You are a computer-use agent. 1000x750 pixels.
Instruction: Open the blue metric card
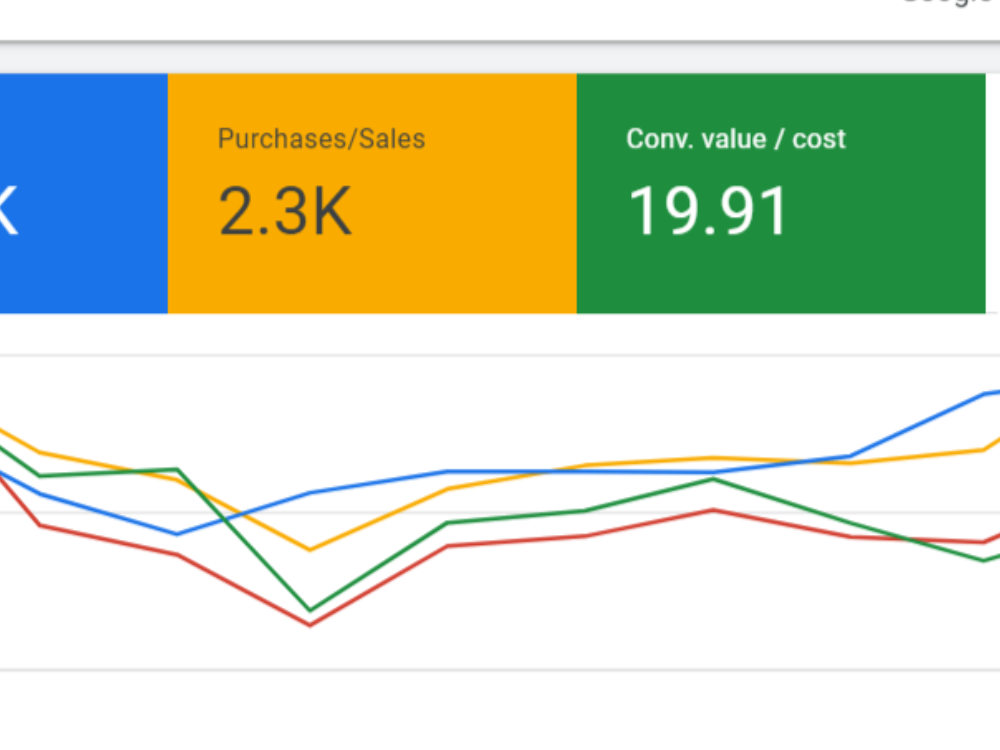(x=84, y=193)
